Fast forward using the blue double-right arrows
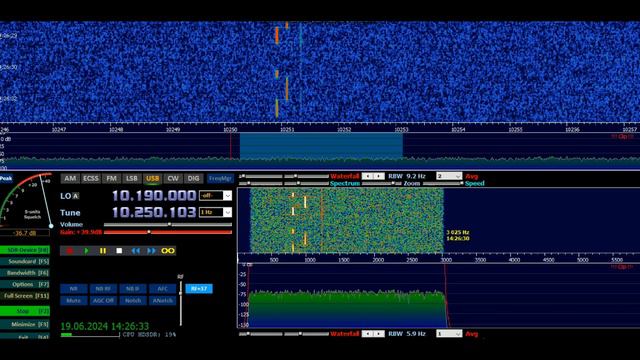 [151, 251]
